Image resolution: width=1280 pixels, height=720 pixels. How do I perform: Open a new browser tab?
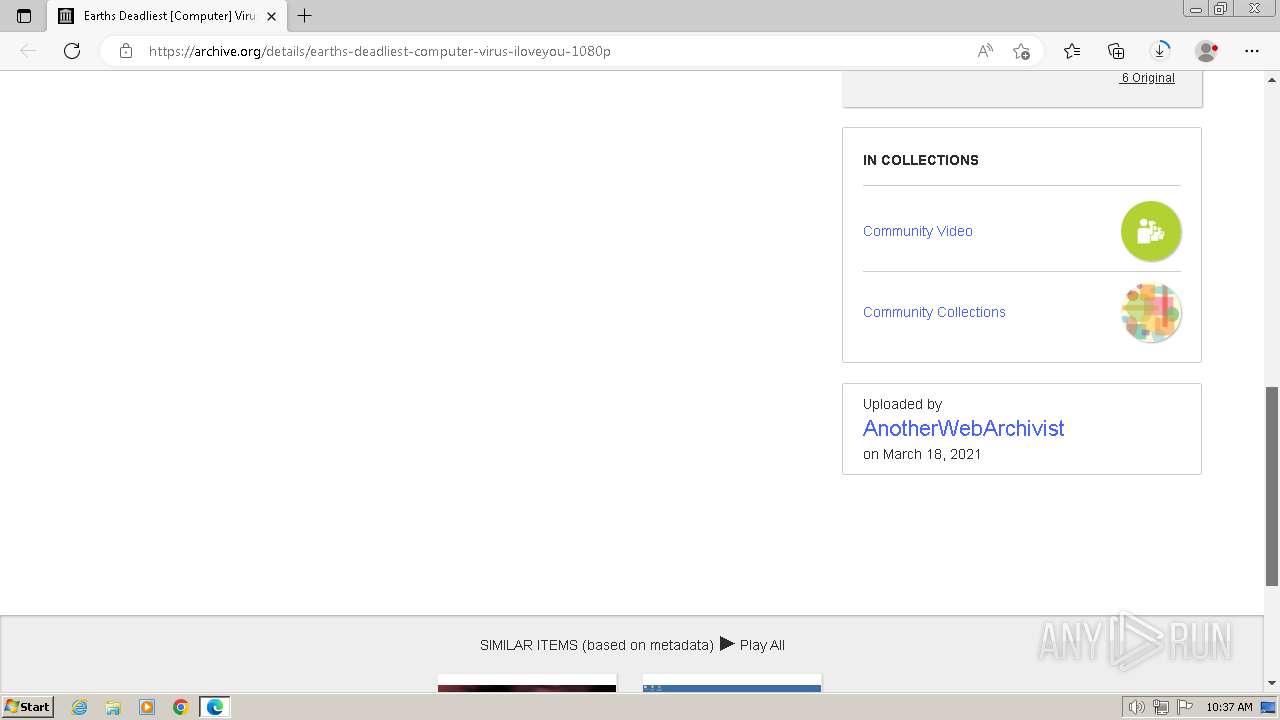tap(305, 16)
